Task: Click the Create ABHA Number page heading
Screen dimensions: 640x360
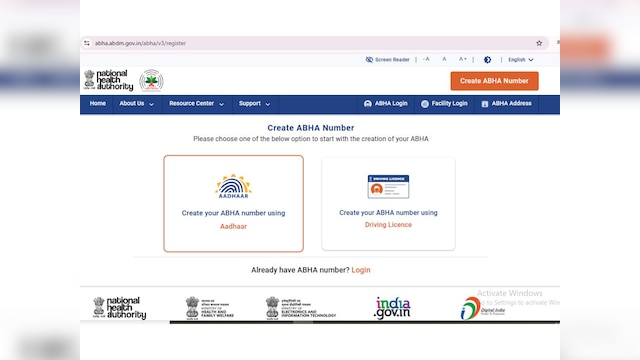Action: [311, 128]
